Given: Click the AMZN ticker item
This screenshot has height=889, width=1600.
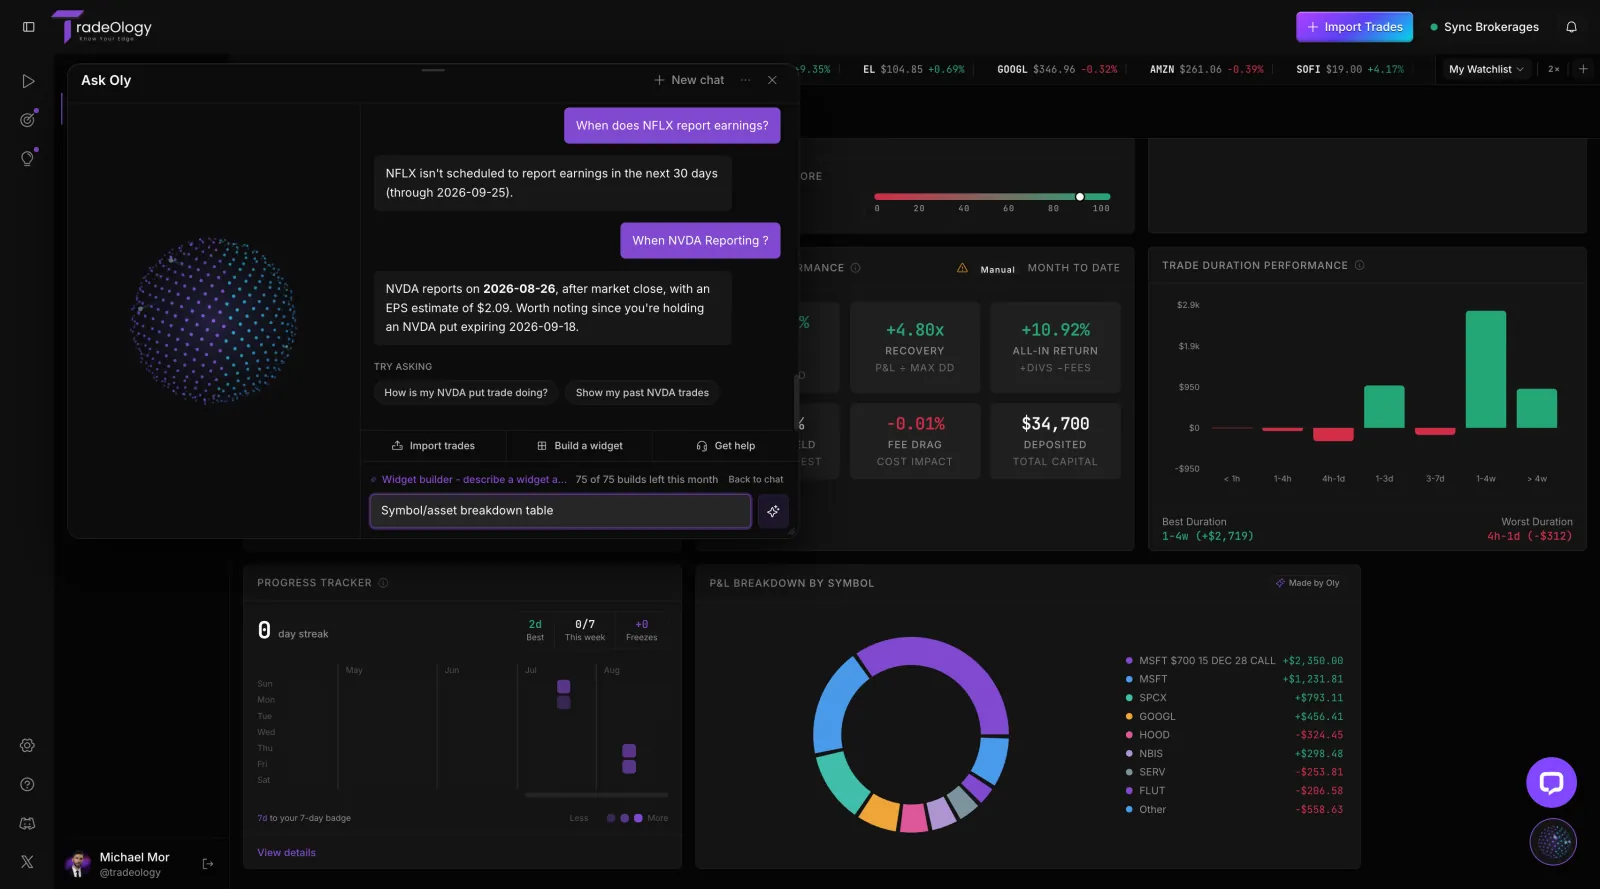Looking at the screenshot, I should pyautogui.click(x=1206, y=69).
